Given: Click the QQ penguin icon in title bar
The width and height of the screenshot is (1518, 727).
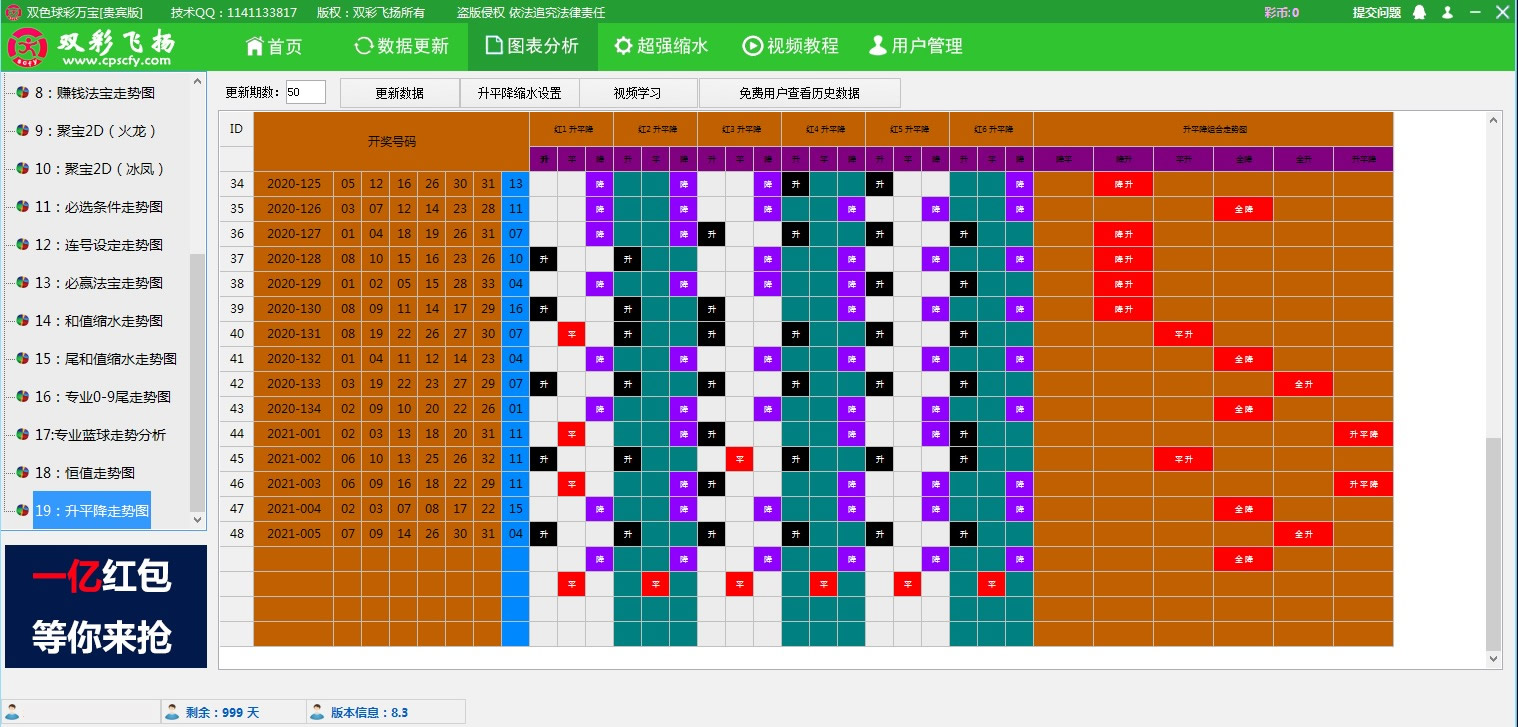Looking at the screenshot, I should pos(1419,13).
